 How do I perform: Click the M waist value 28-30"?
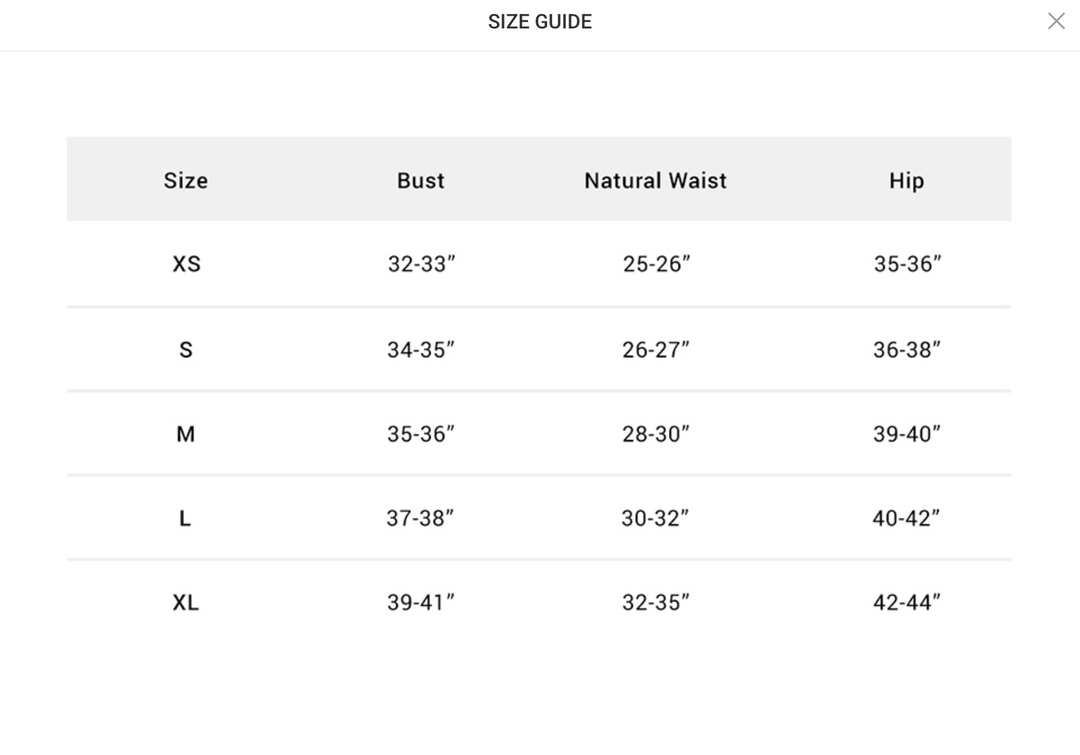coord(656,434)
